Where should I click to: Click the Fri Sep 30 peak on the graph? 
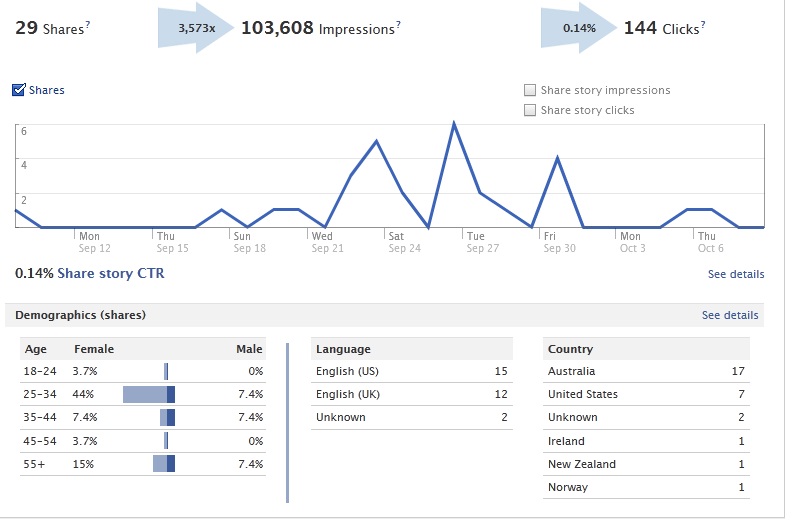click(x=557, y=158)
